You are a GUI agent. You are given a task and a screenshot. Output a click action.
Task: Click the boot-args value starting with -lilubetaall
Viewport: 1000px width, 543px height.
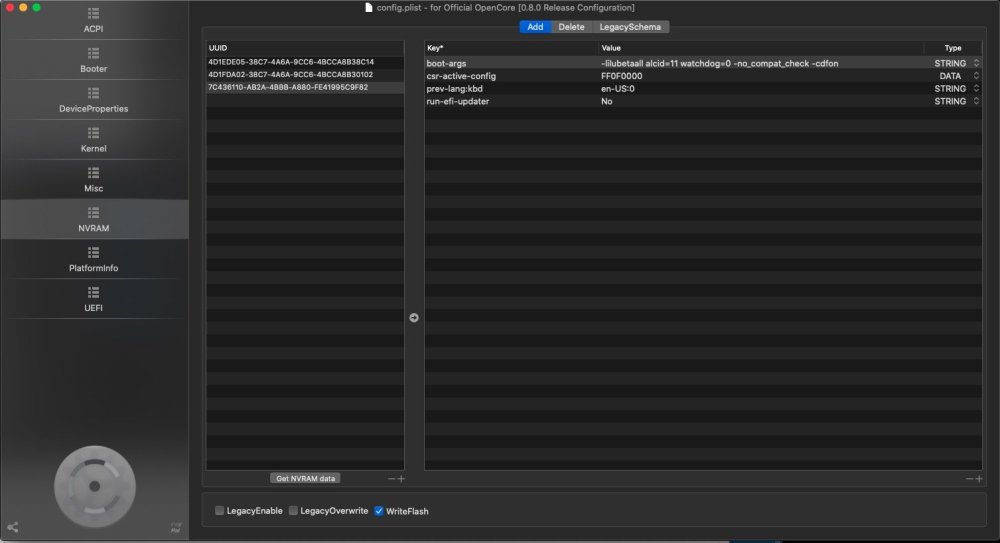[x=761, y=63]
